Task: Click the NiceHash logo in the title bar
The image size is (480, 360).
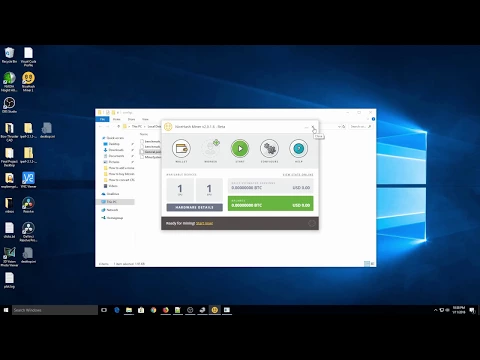Action: [x=168, y=127]
